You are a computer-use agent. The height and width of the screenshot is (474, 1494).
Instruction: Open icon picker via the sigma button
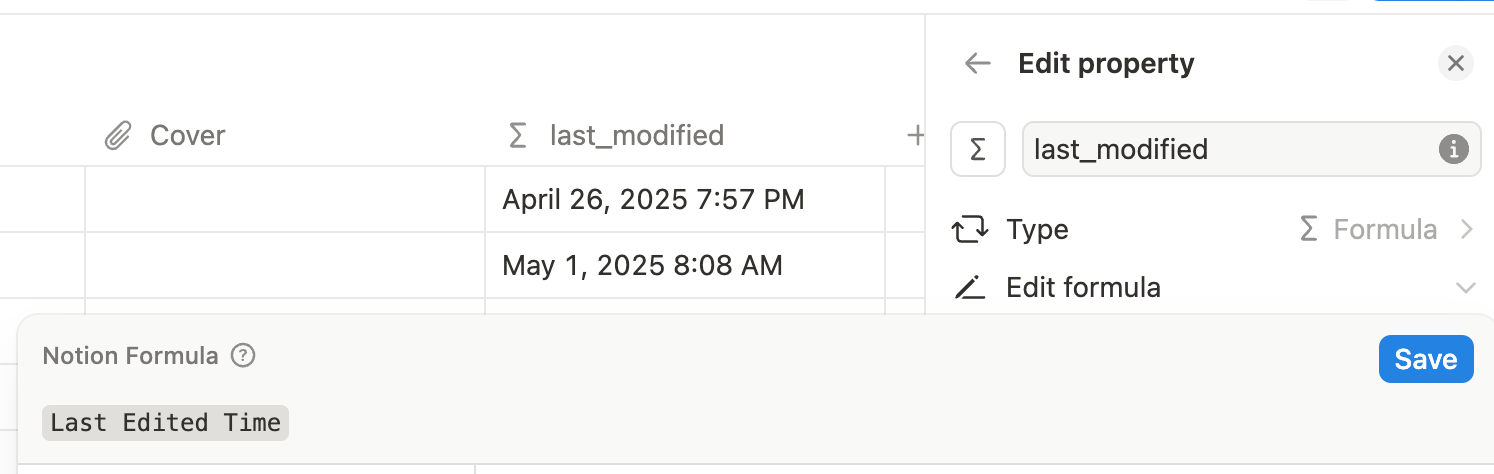(978, 150)
